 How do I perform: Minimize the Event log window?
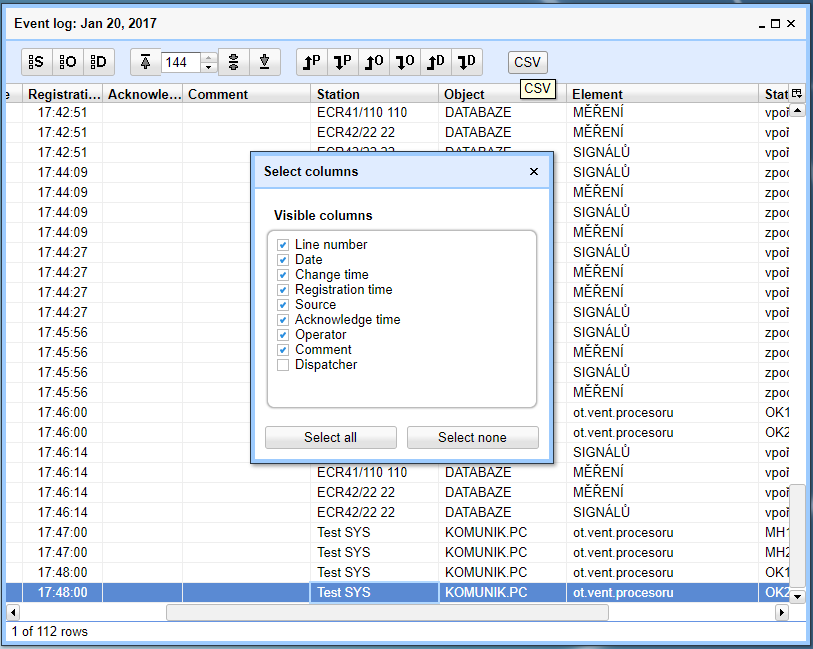pos(762,24)
